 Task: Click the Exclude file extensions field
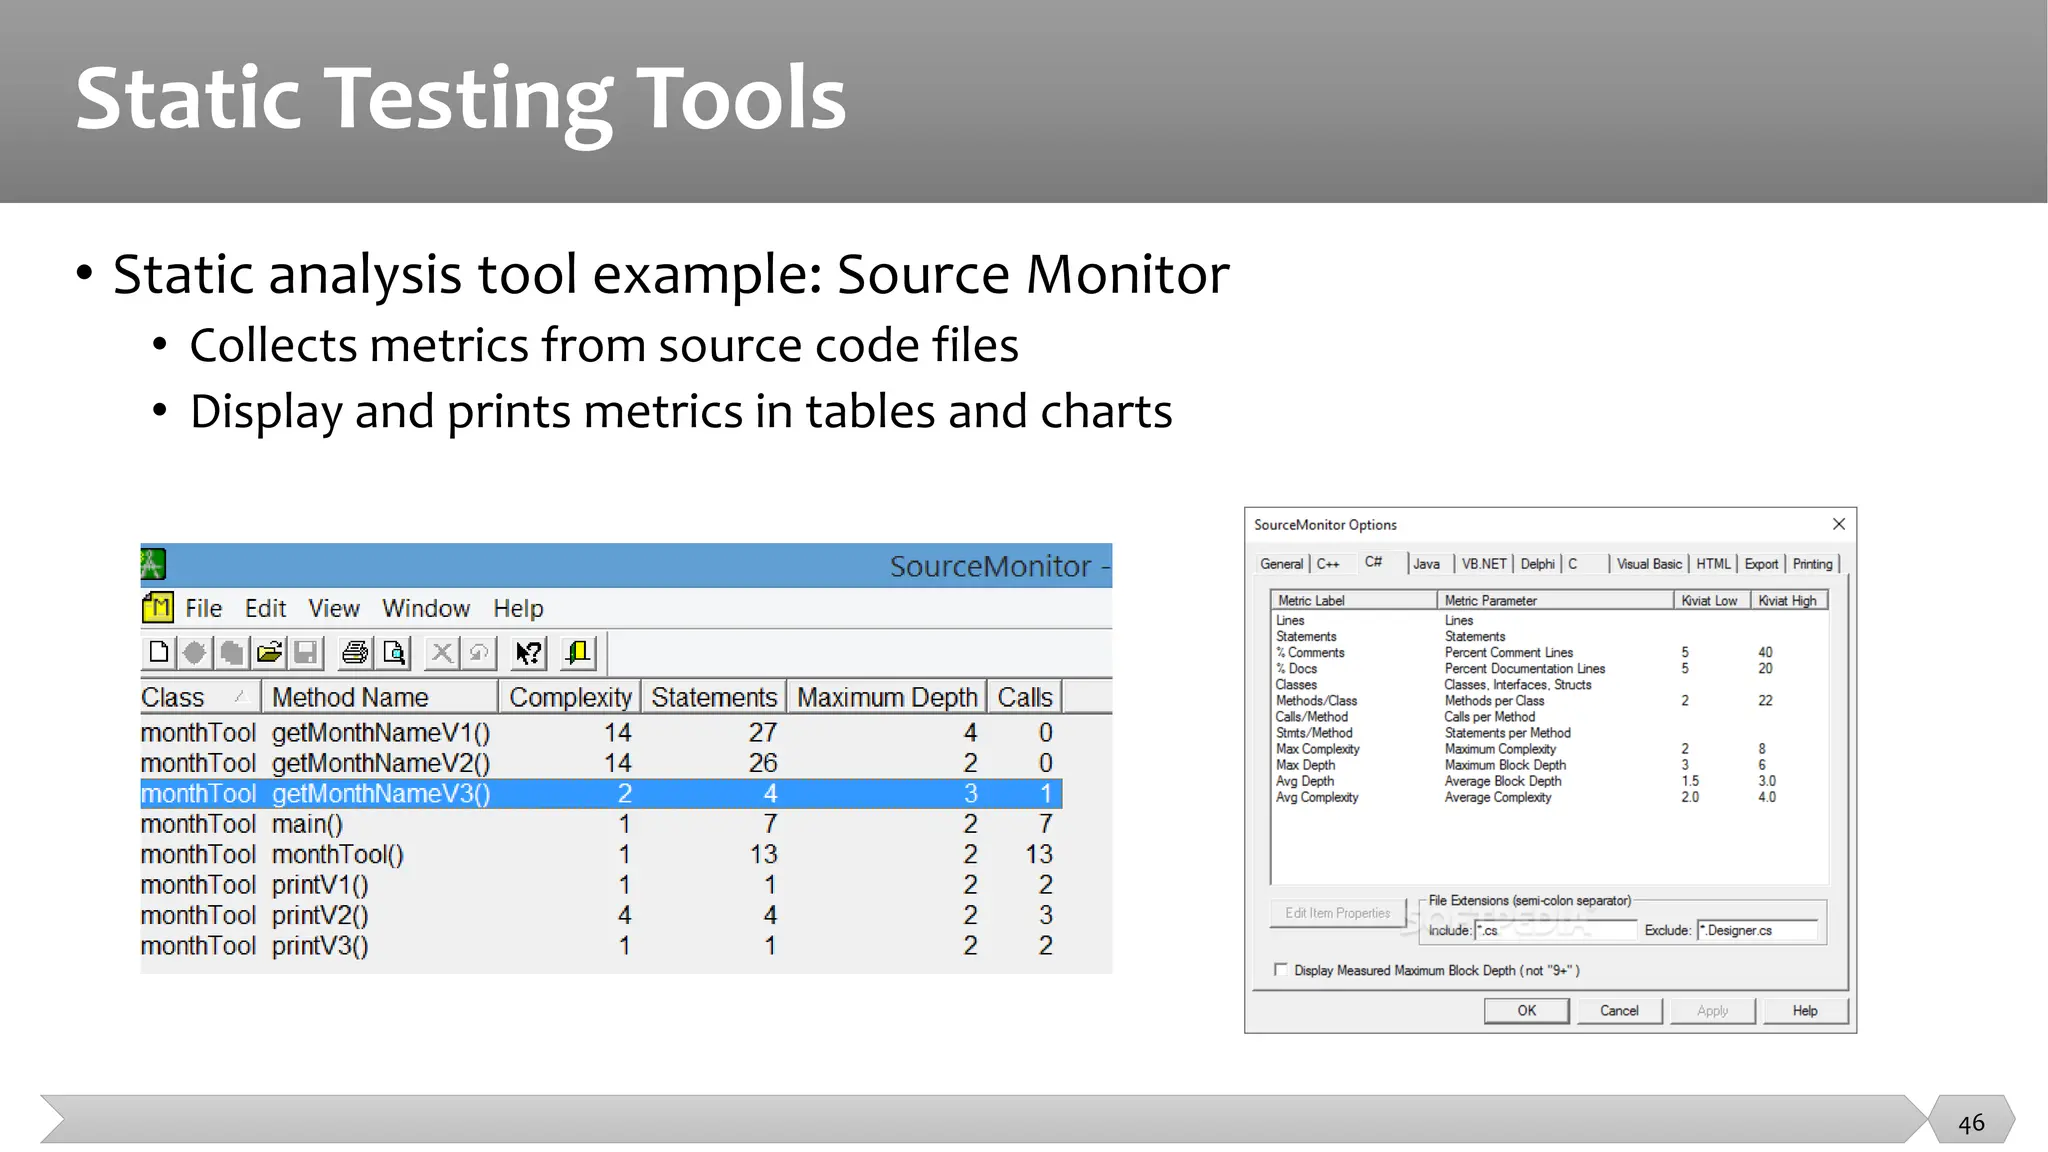[x=1758, y=930]
